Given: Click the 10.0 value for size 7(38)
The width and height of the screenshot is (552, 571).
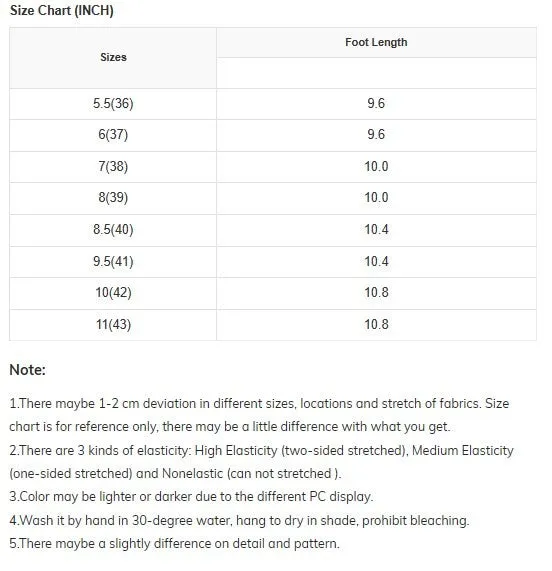Looking at the screenshot, I should pos(376,167).
